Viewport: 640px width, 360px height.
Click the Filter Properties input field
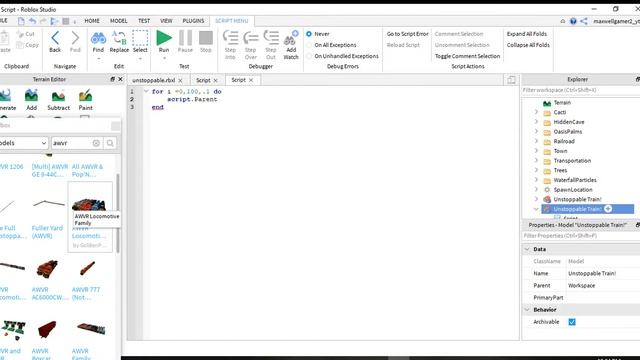pos(580,236)
